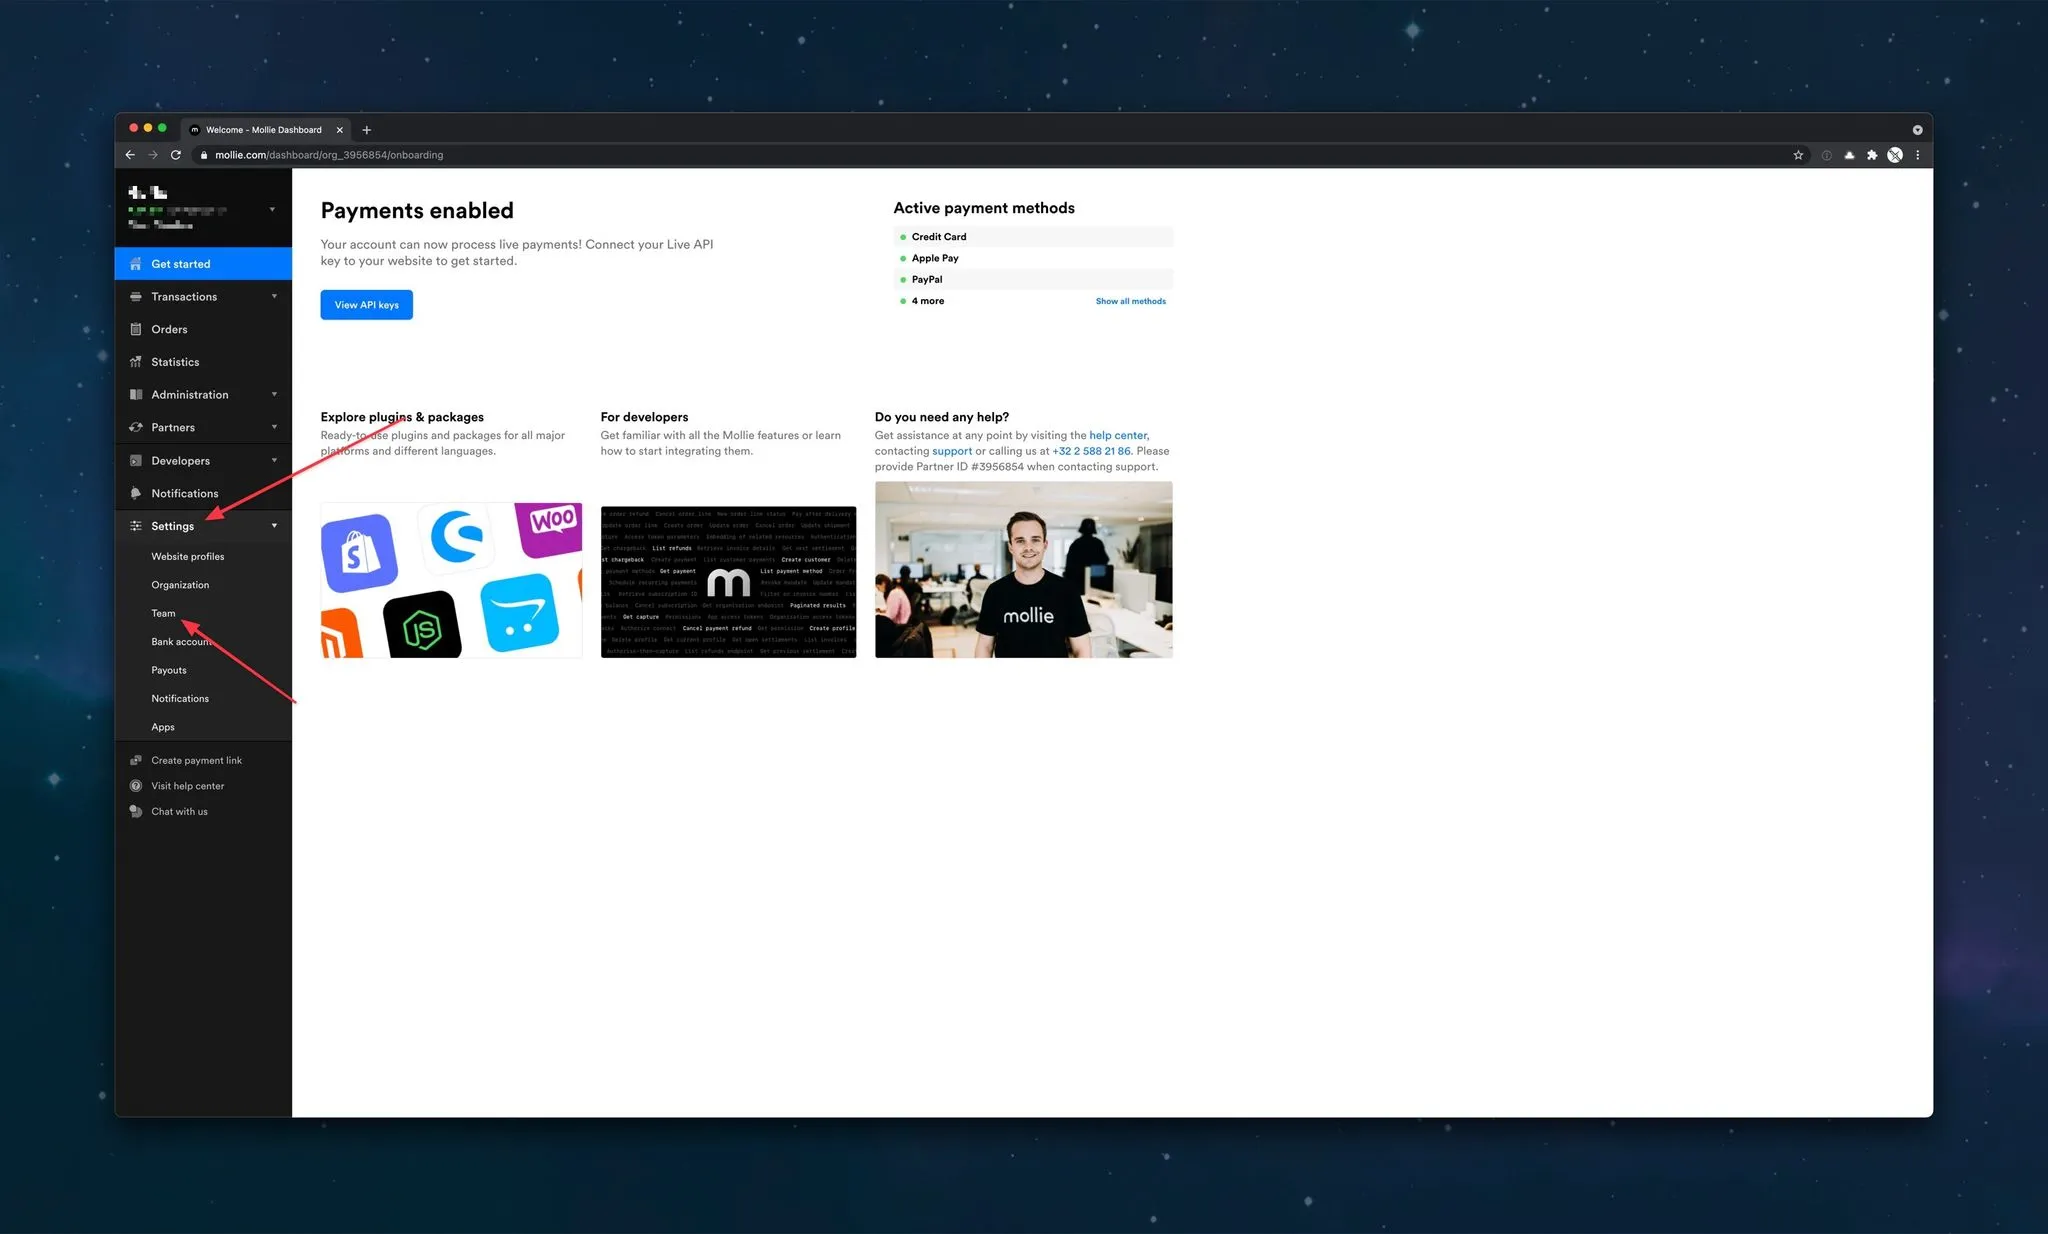Click the Administration book icon
The height and width of the screenshot is (1234, 2048).
pyautogui.click(x=136, y=395)
